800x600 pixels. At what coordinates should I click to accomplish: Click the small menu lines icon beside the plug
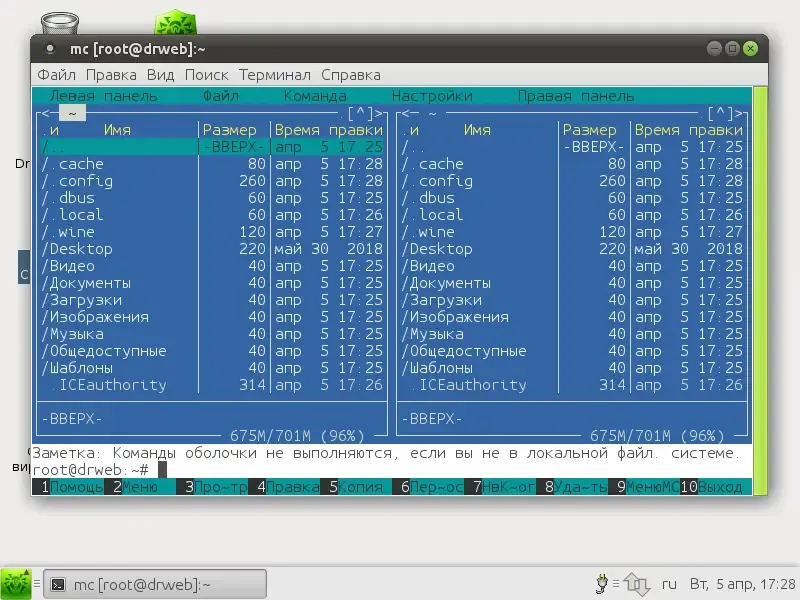(x=616, y=583)
